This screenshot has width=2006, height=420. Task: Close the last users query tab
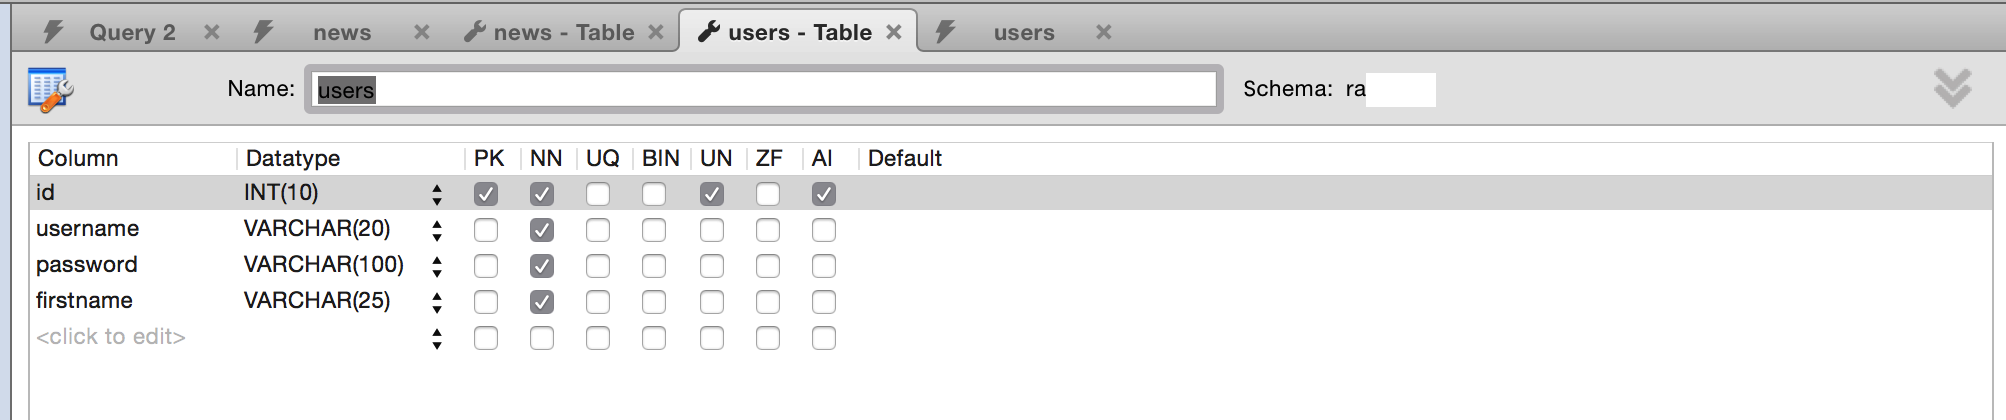coord(1104,32)
